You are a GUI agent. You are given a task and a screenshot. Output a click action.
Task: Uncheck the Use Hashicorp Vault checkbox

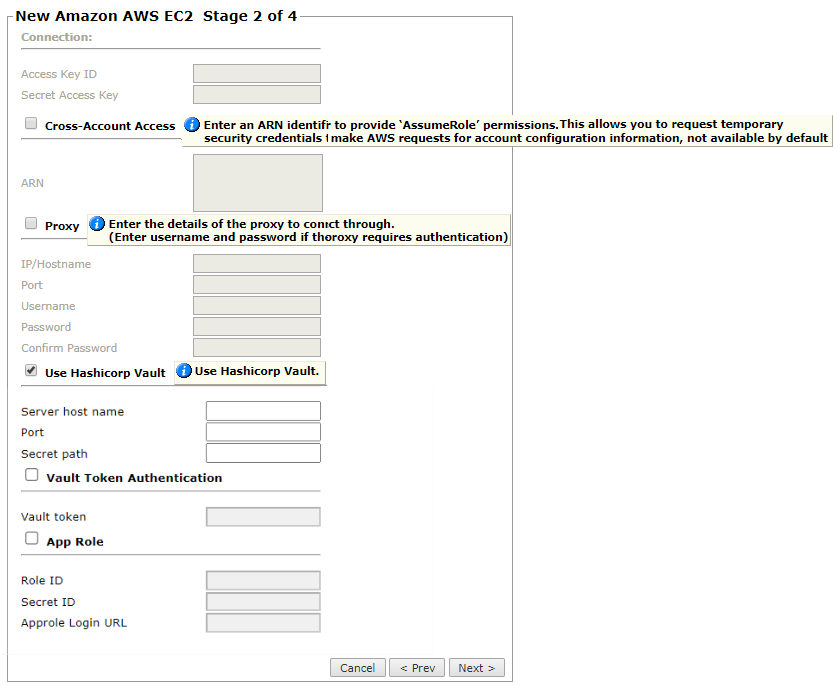pyautogui.click(x=31, y=370)
